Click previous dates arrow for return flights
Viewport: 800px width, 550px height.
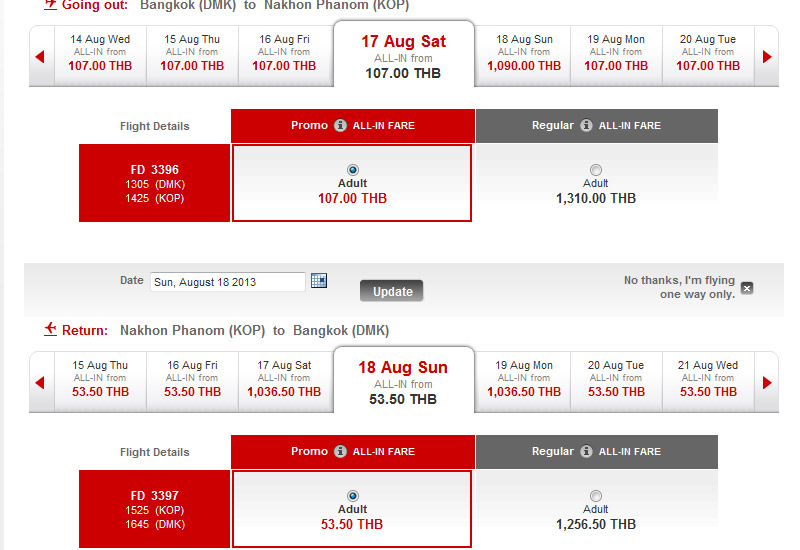(x=41, y=383)
